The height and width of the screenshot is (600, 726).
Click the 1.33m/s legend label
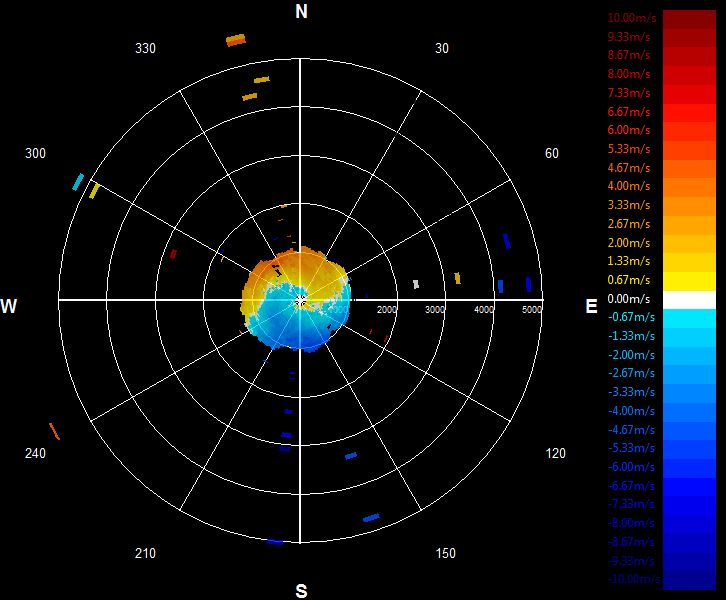[x=629, y=261]
